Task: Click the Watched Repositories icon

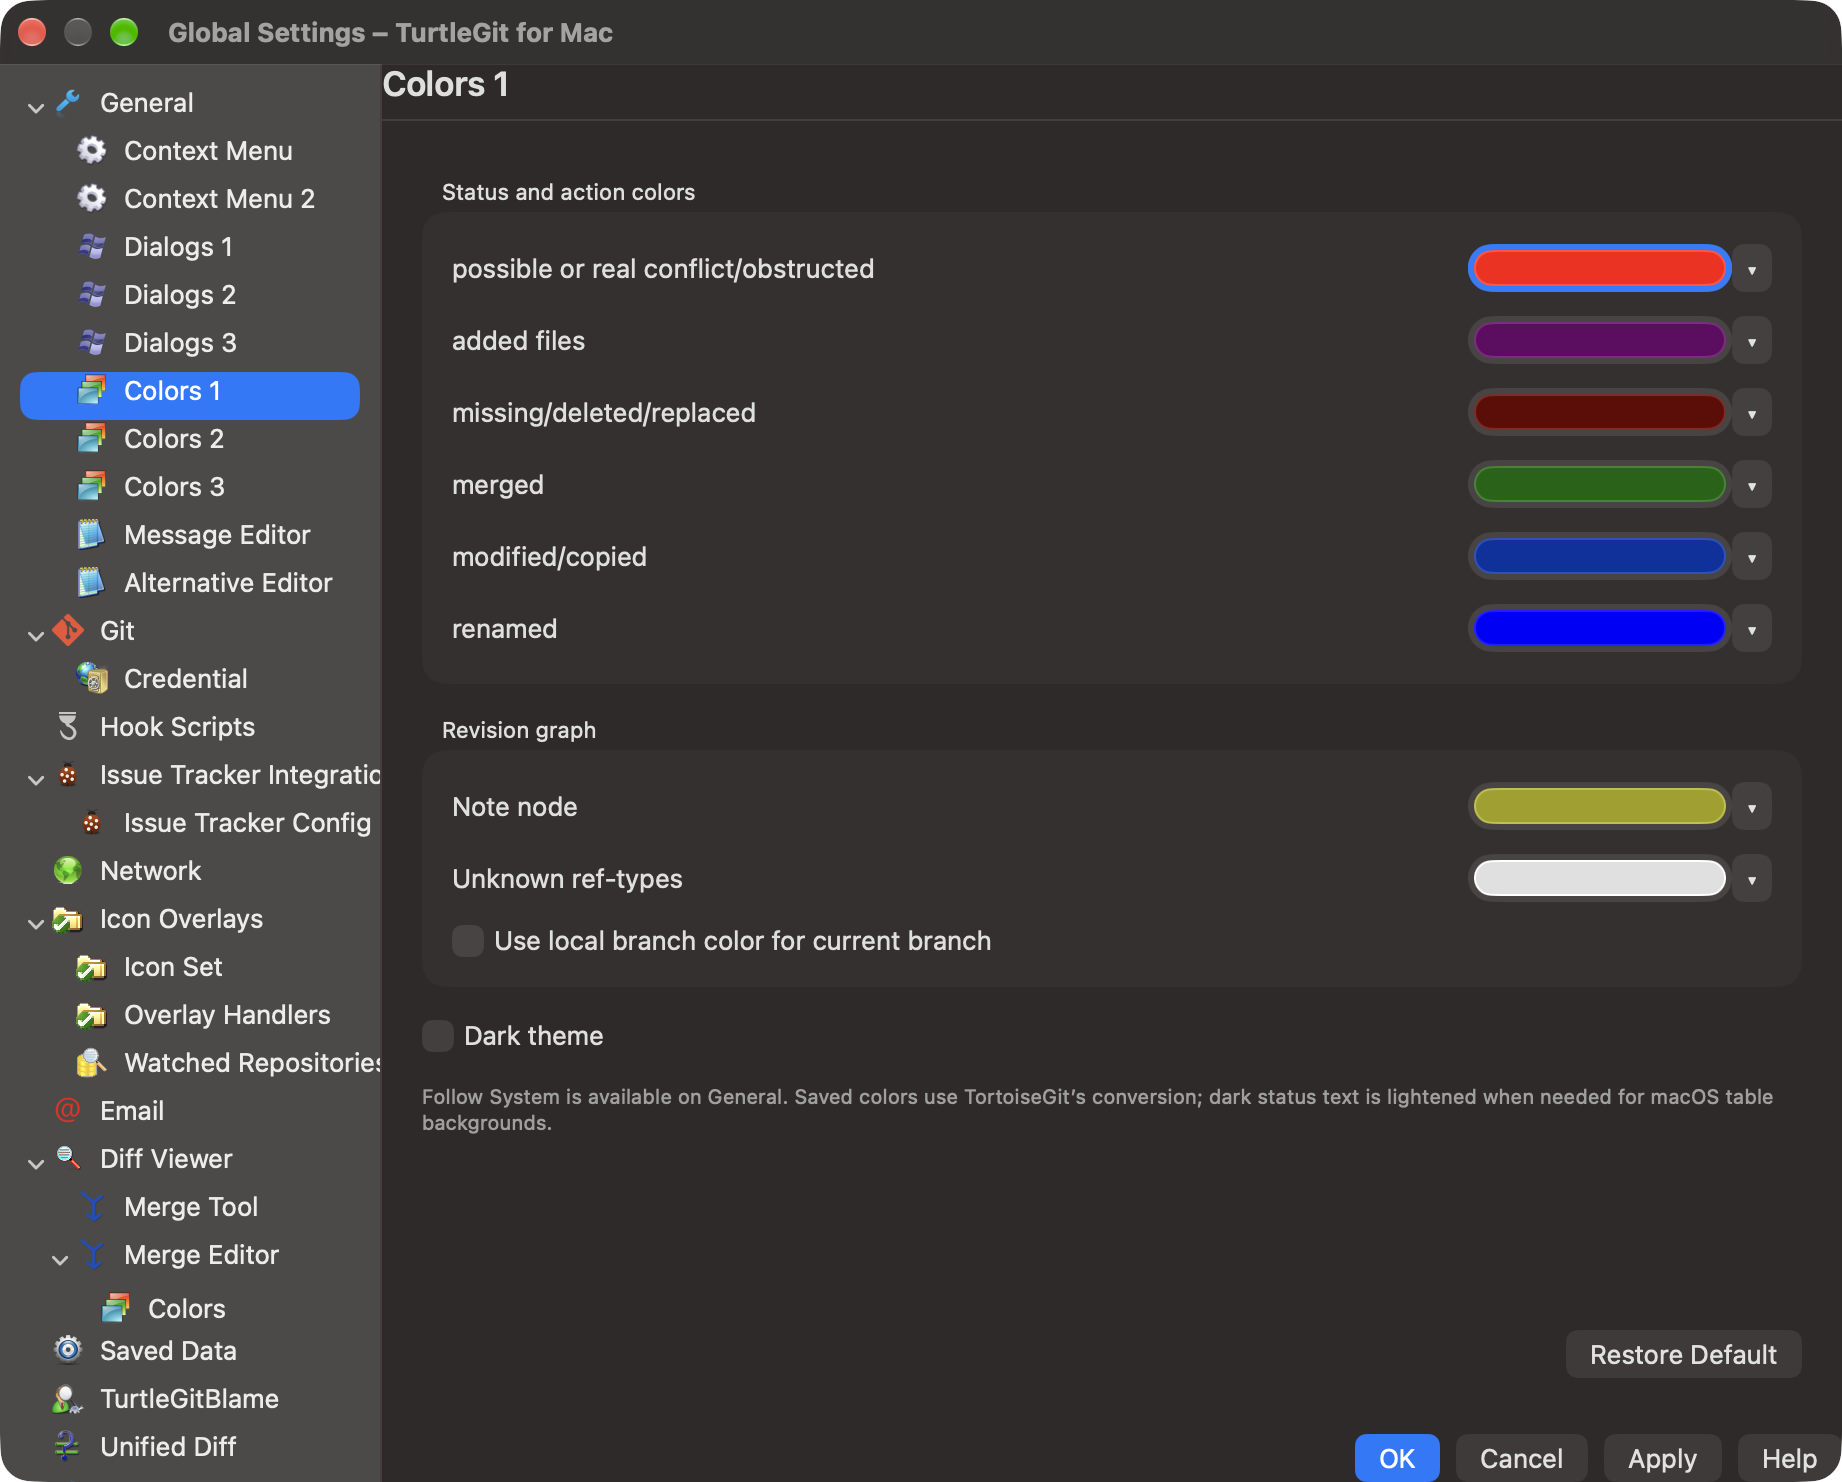Action: pyautogui.click(x=92, y=1062)
